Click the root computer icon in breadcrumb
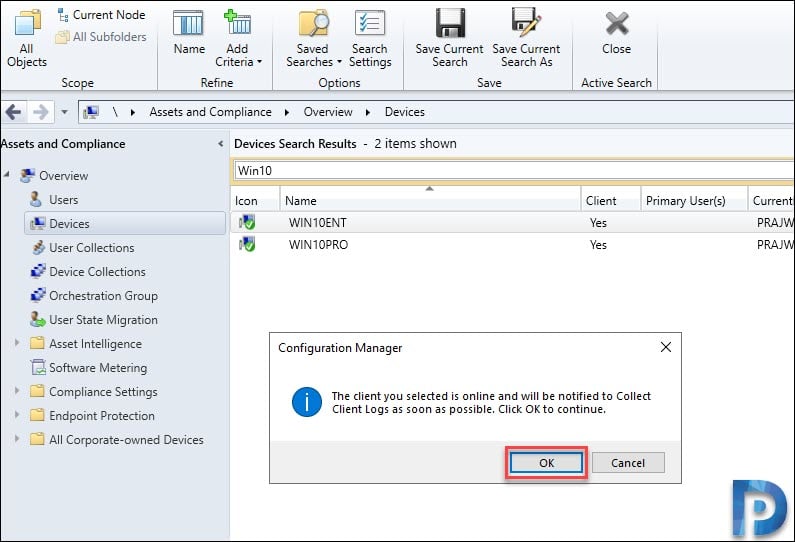The image size is (795, 542). [91, 112]
